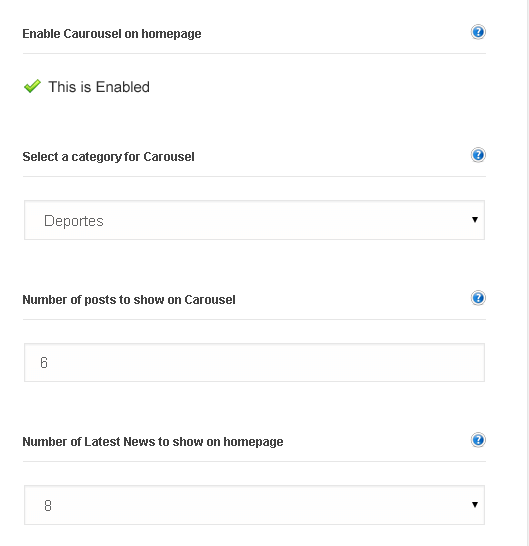Click the arrow on the dropdown showing 8
Screen dimensions: 529x546
tap(475, 505)
